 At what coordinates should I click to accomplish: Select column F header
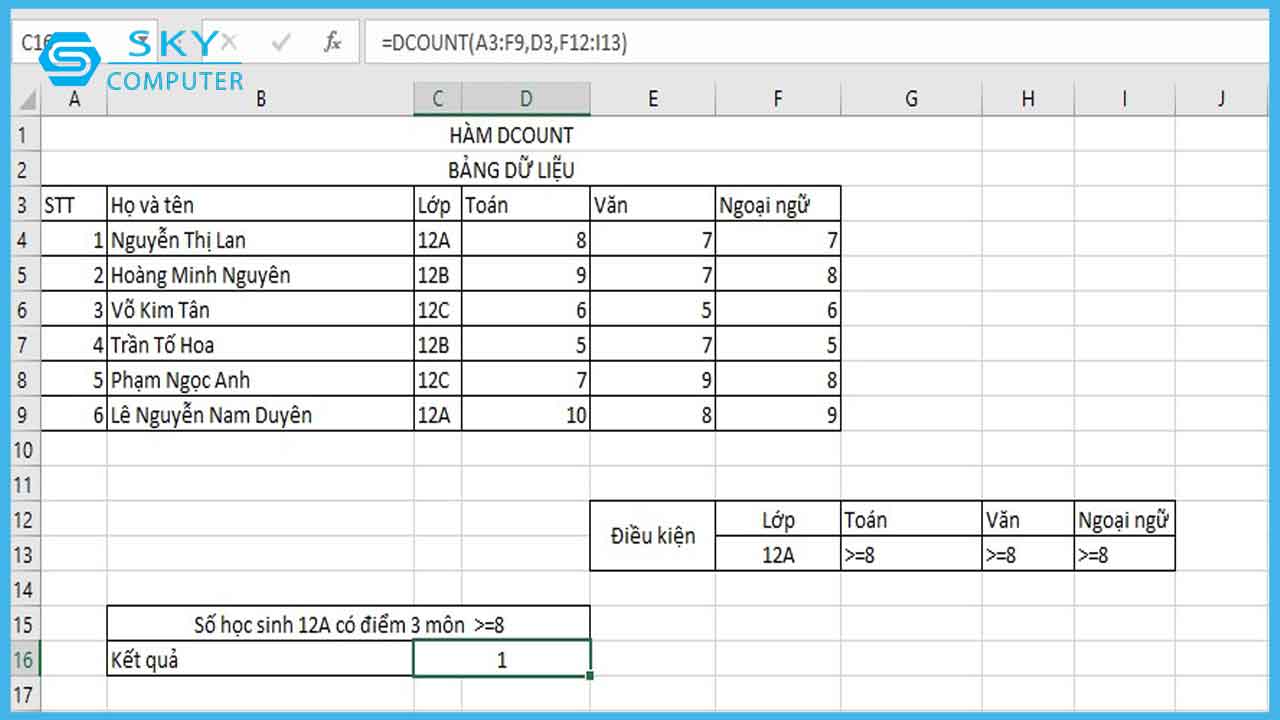(x=778, y=99)
